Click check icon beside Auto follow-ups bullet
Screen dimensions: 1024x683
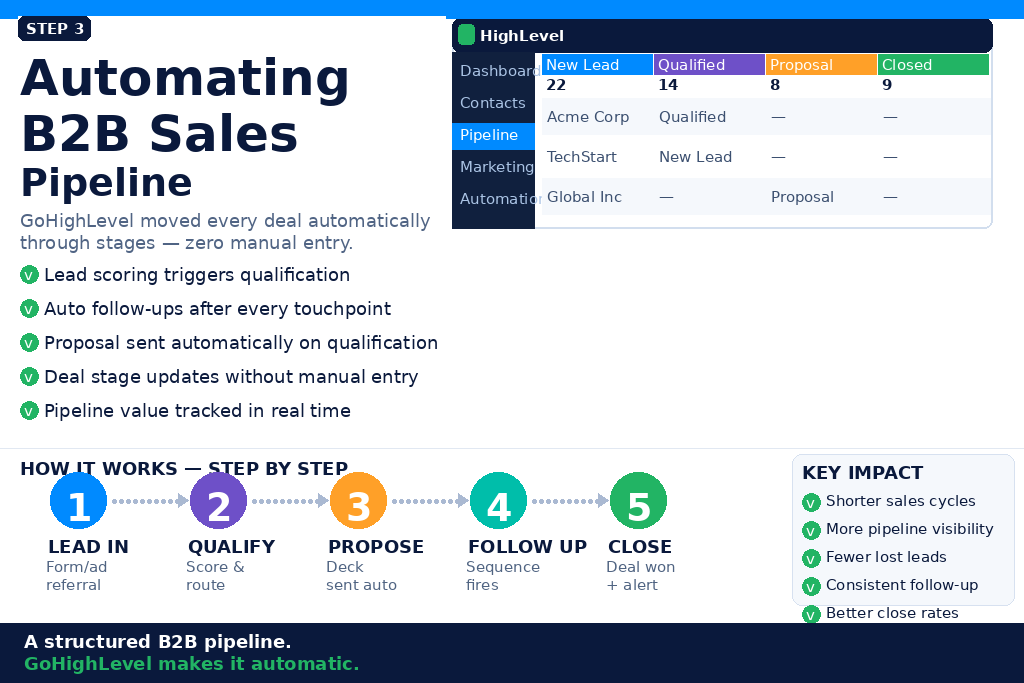(29, 309)
